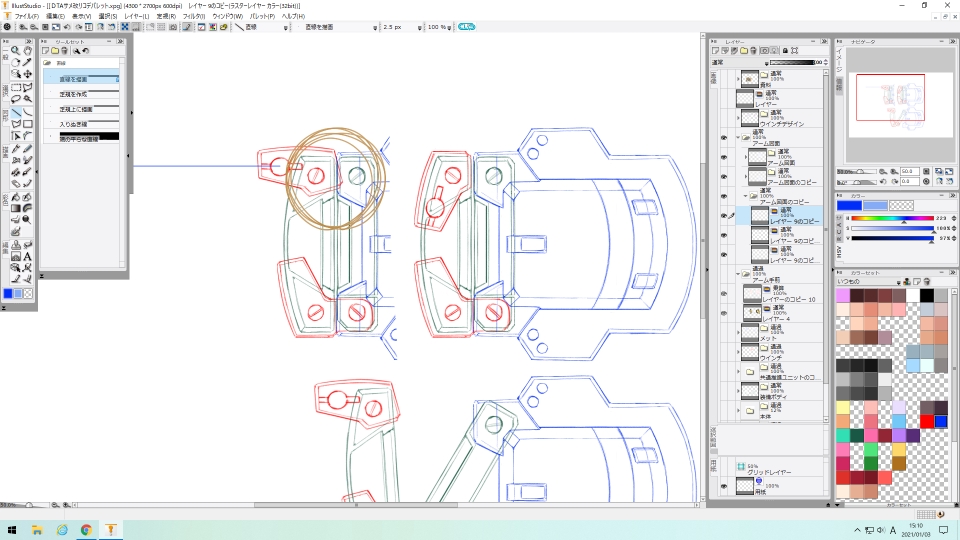Choose 端の平らな直線 in tool set list
Screen dimensions: 960x540
81,138
